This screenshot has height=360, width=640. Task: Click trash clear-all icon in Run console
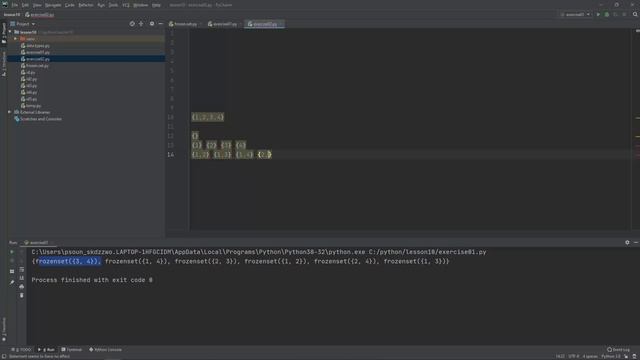tap(22, 295)
